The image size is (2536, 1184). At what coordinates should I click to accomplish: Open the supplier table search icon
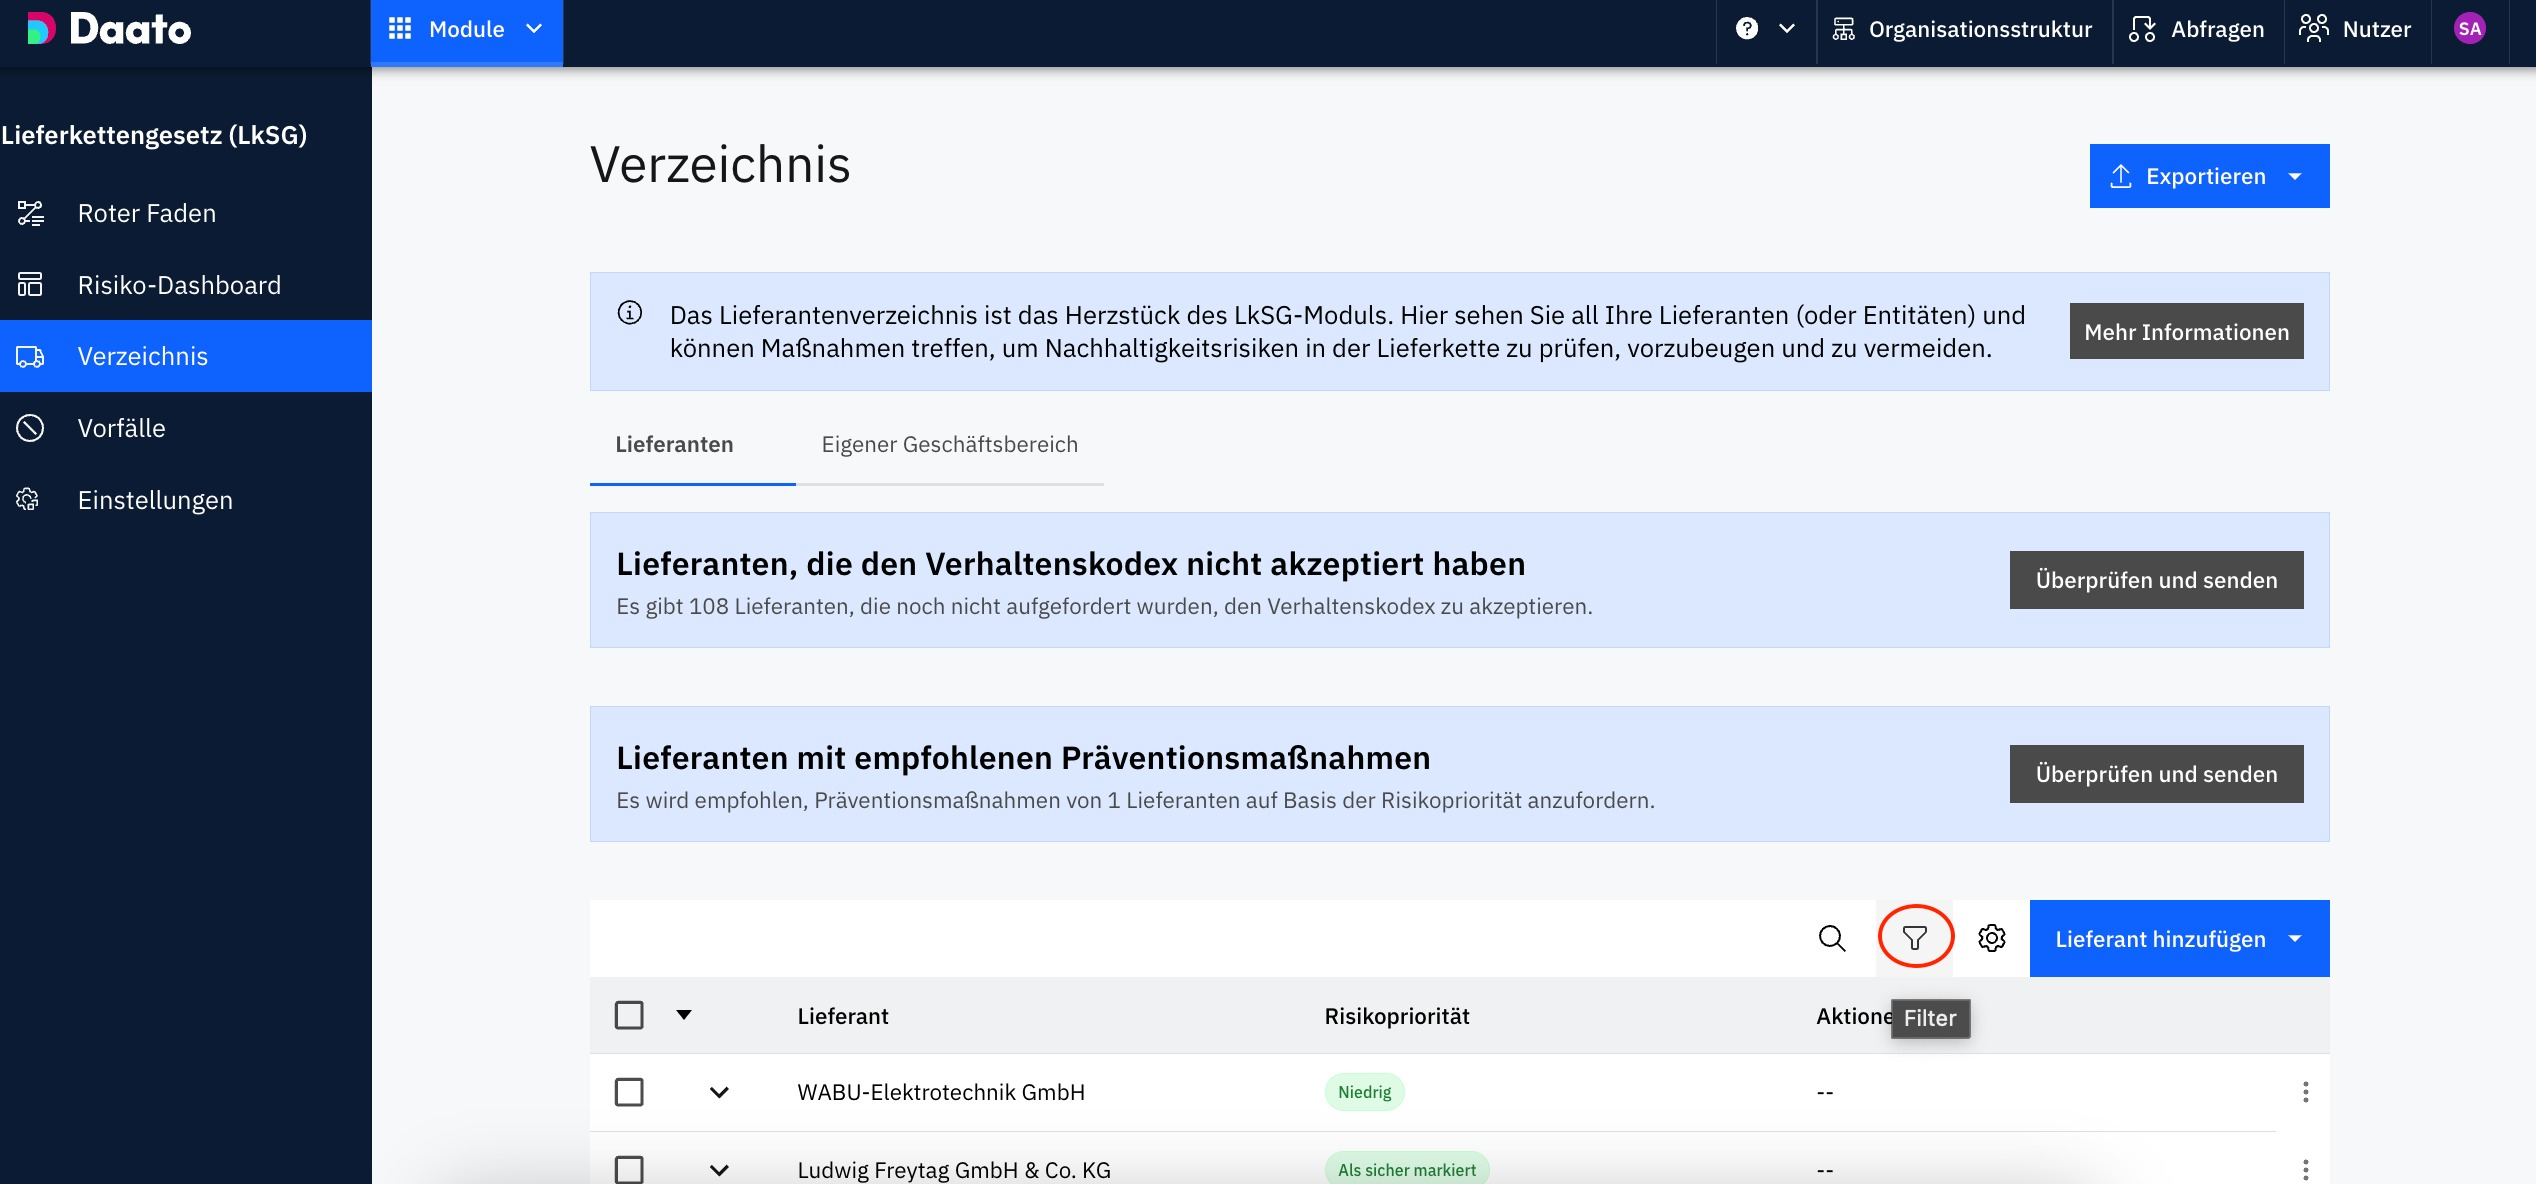[1831, 938]
